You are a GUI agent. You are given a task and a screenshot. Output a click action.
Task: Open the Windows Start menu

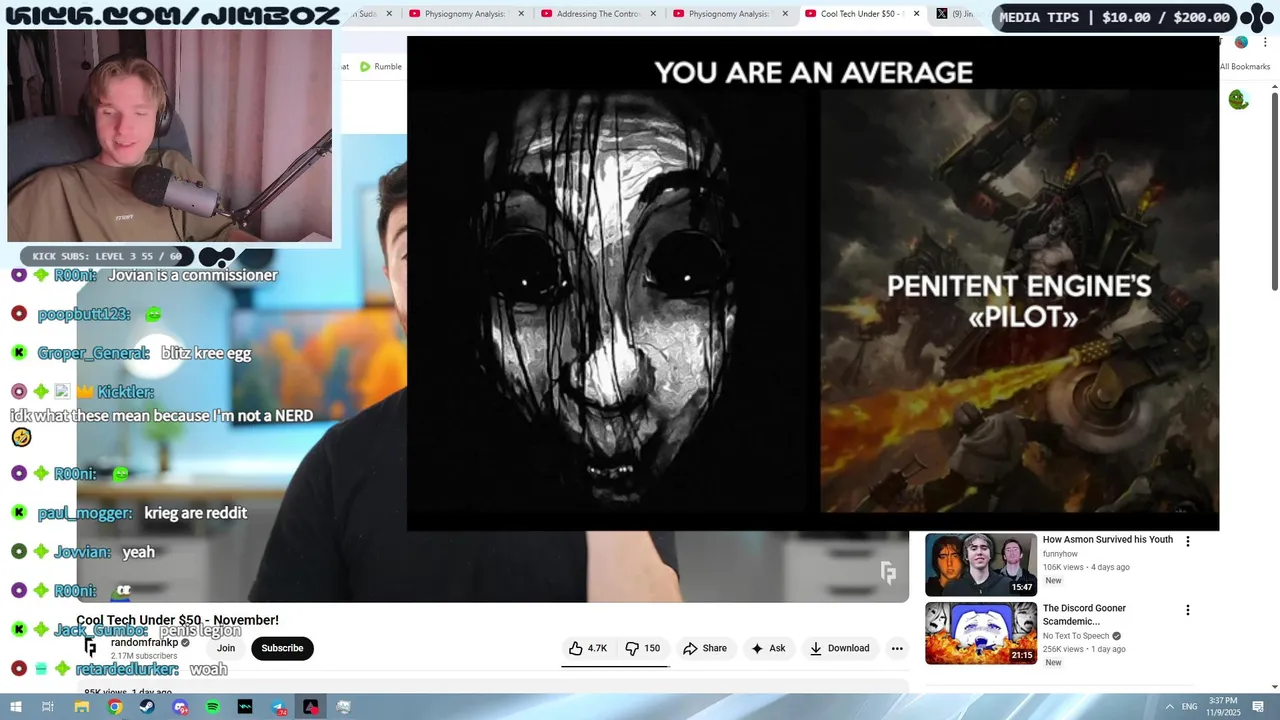pyautogui.click(x=18, y=707)
